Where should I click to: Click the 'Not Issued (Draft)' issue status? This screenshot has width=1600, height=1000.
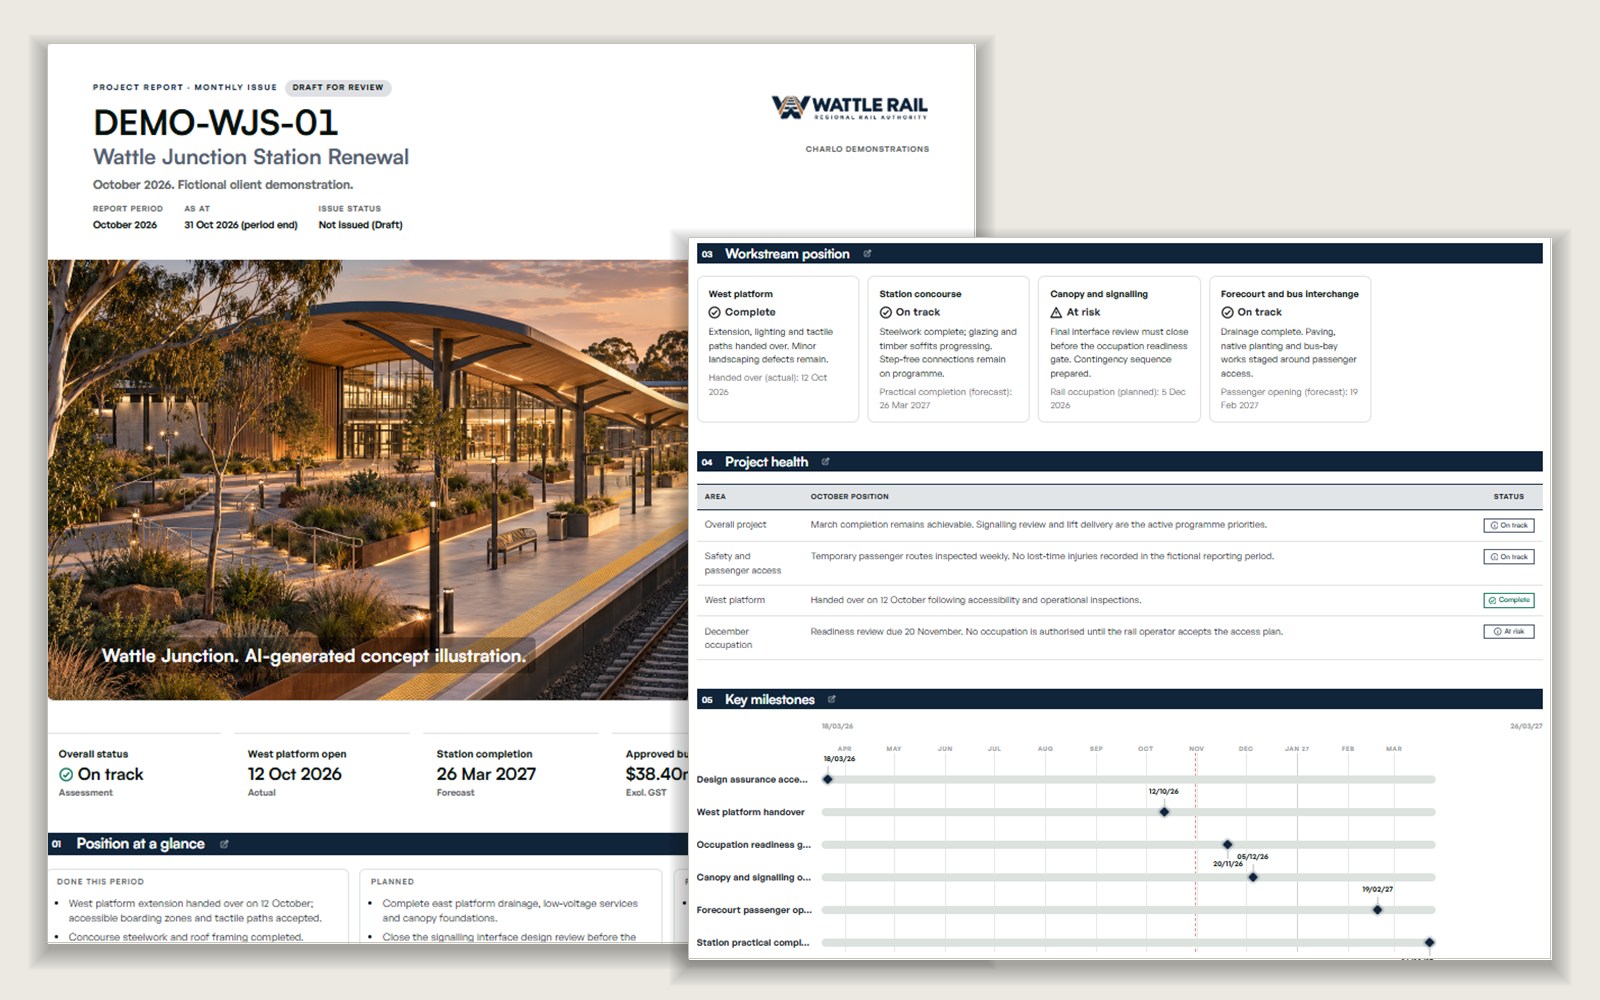(x=360, y=225)
